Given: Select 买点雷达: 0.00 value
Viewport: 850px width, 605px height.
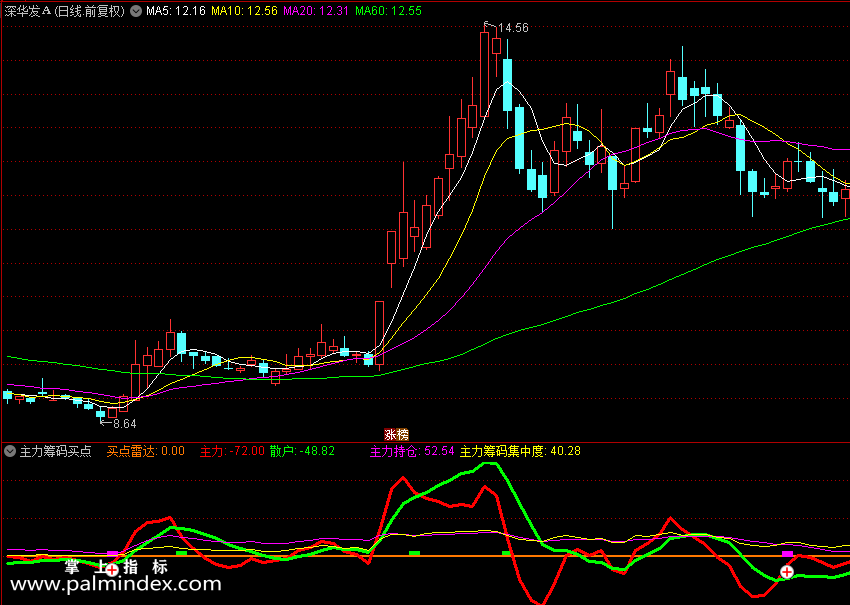Looking at the screenshot, I should pos(145,451).
